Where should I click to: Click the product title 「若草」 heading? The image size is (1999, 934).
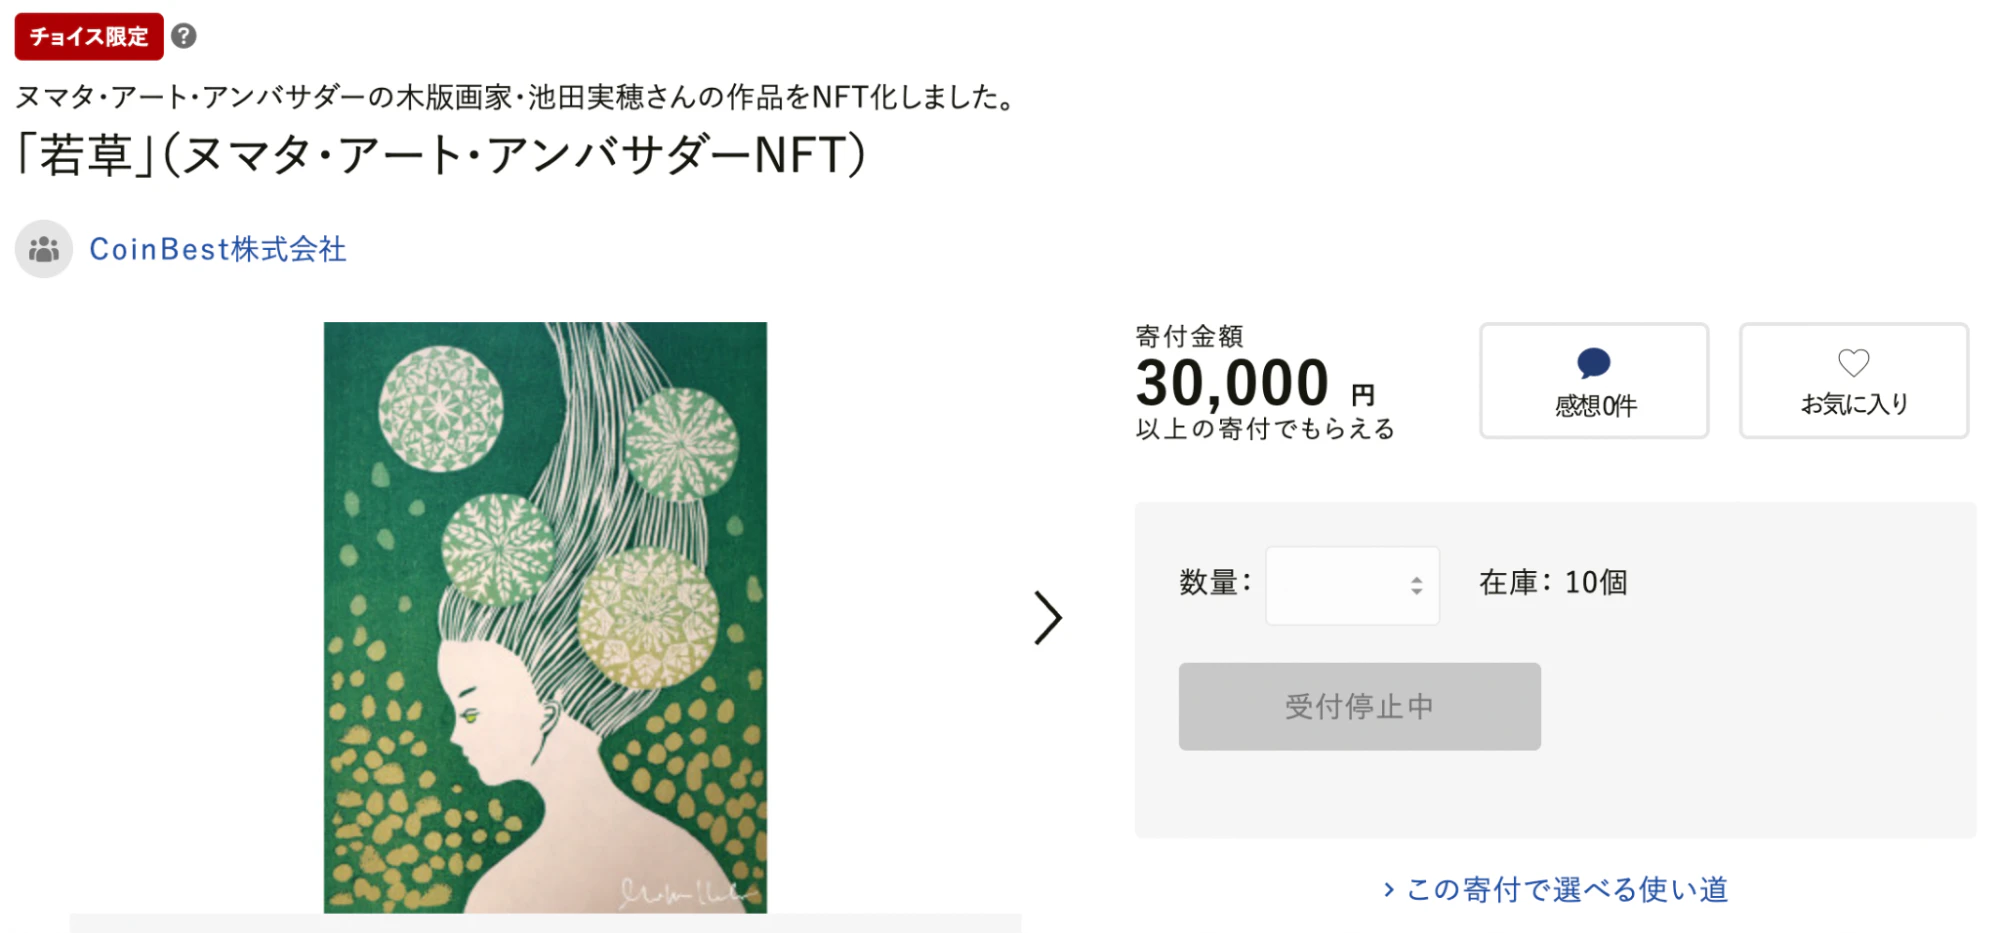441,155
